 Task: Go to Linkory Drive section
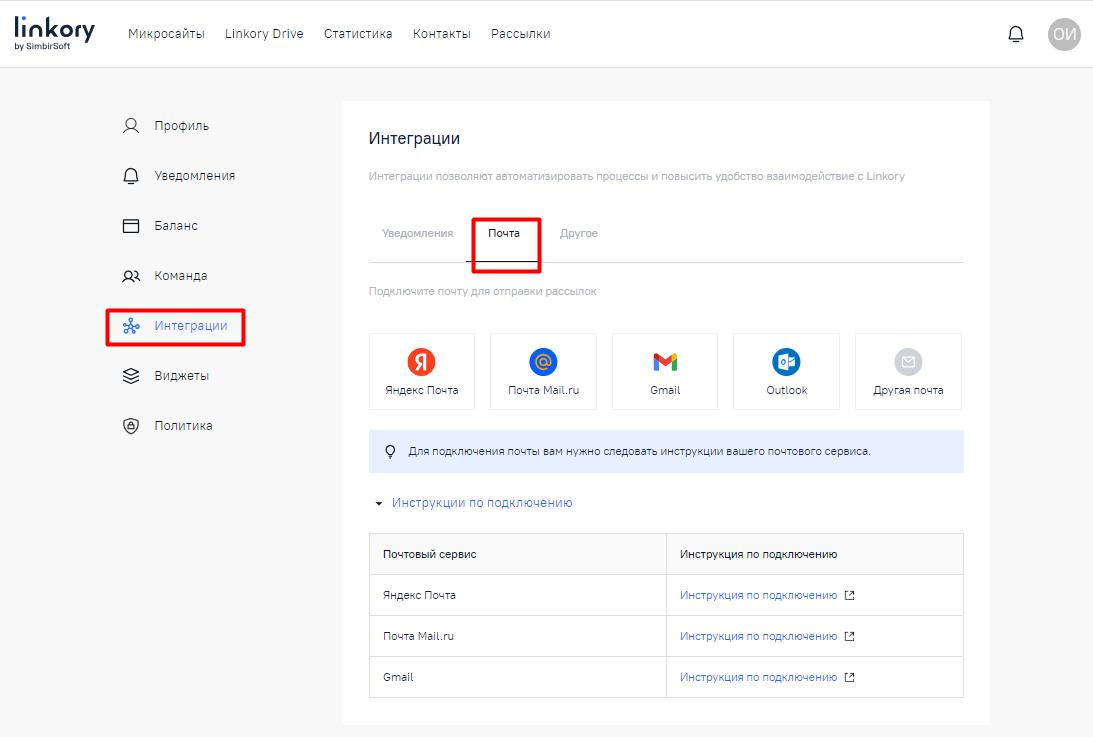click(264, 34)
